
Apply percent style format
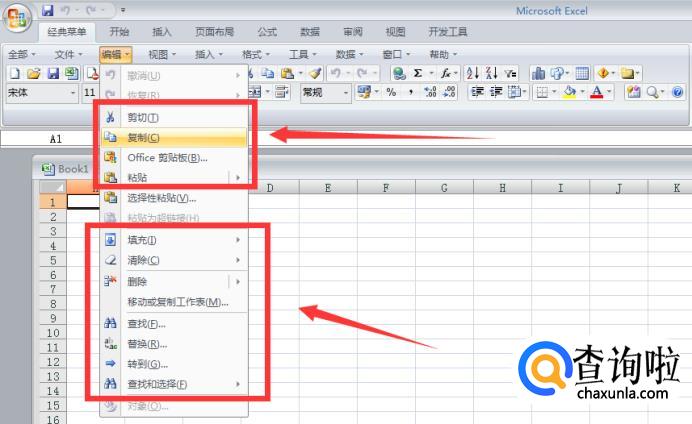coord(391,92)
